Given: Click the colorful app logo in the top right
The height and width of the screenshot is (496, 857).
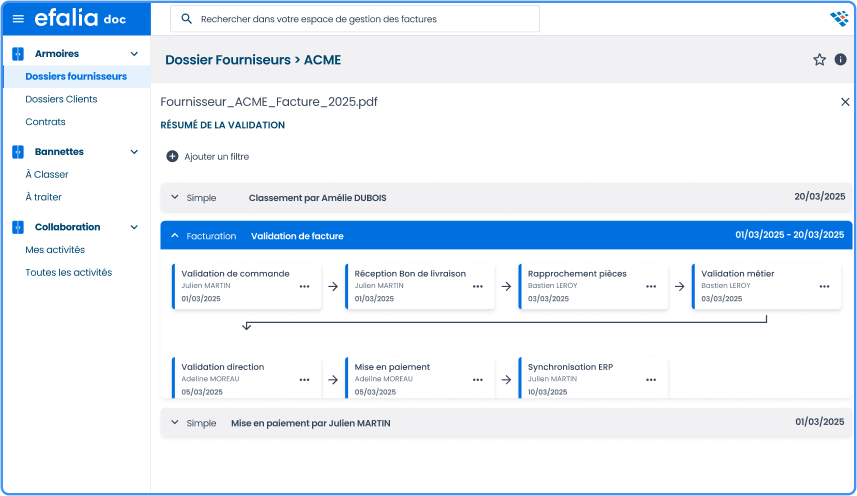Looking at the screenshot, I should click(839, 18).
